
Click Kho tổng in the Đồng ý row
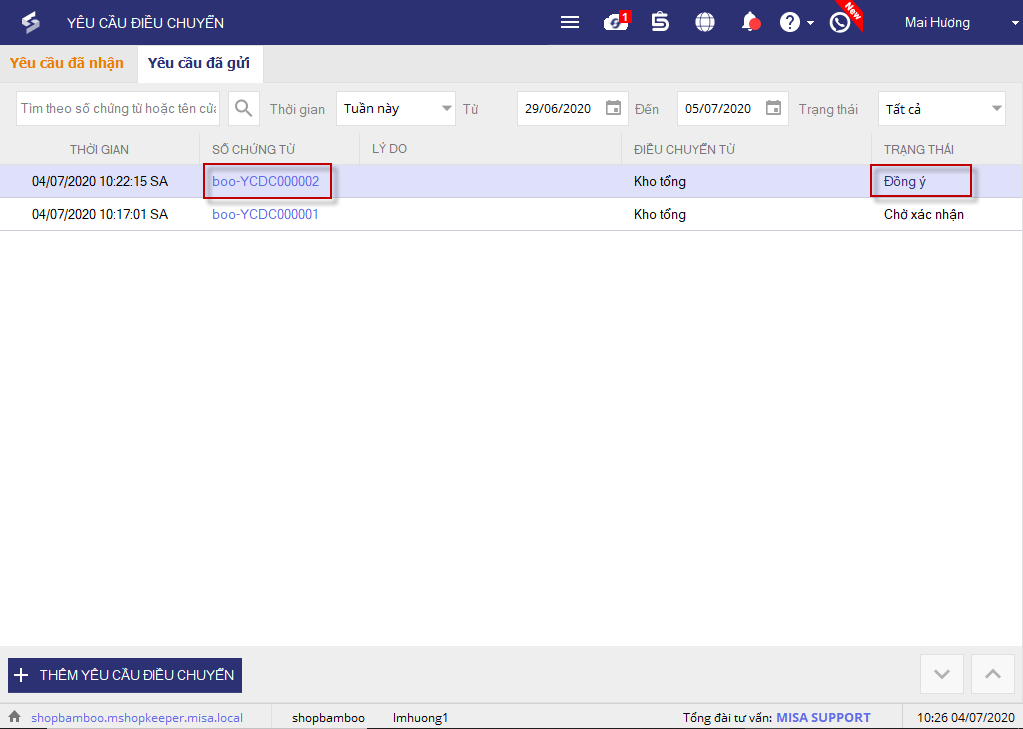tap(660, 181)
